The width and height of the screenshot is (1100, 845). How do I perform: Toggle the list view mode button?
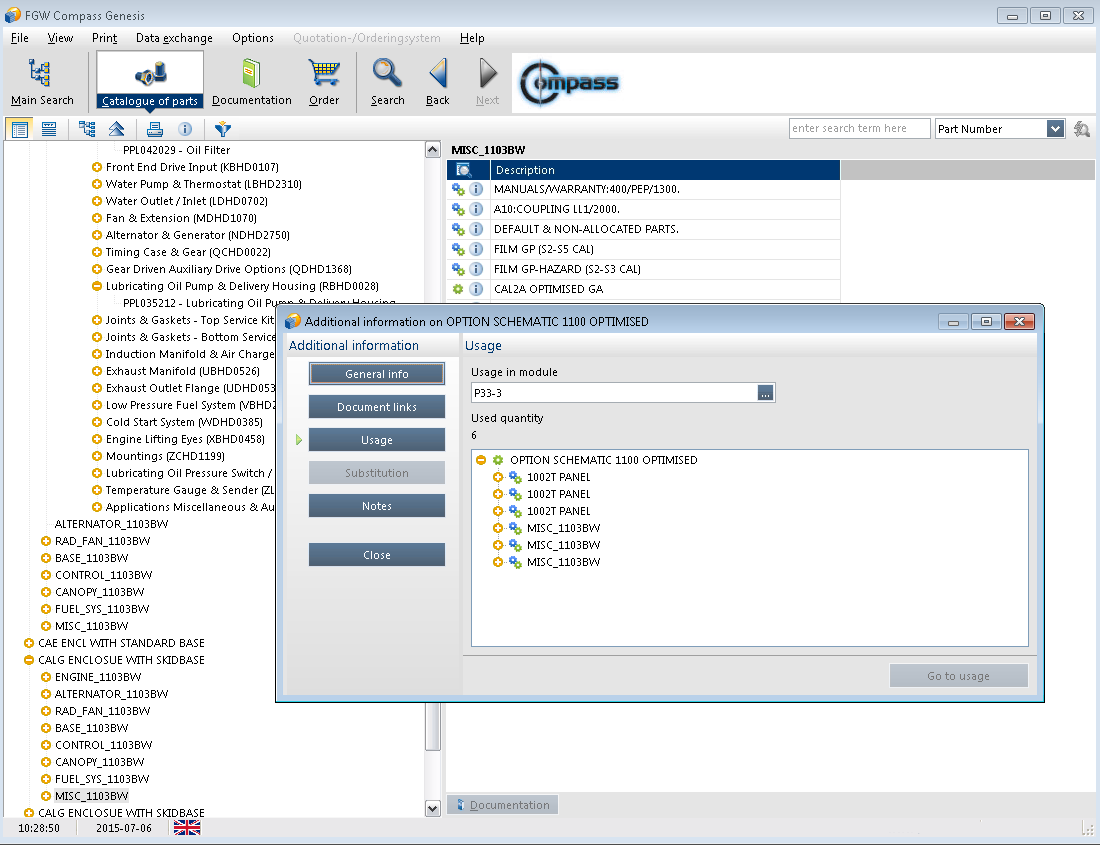[x=48, y=129]
